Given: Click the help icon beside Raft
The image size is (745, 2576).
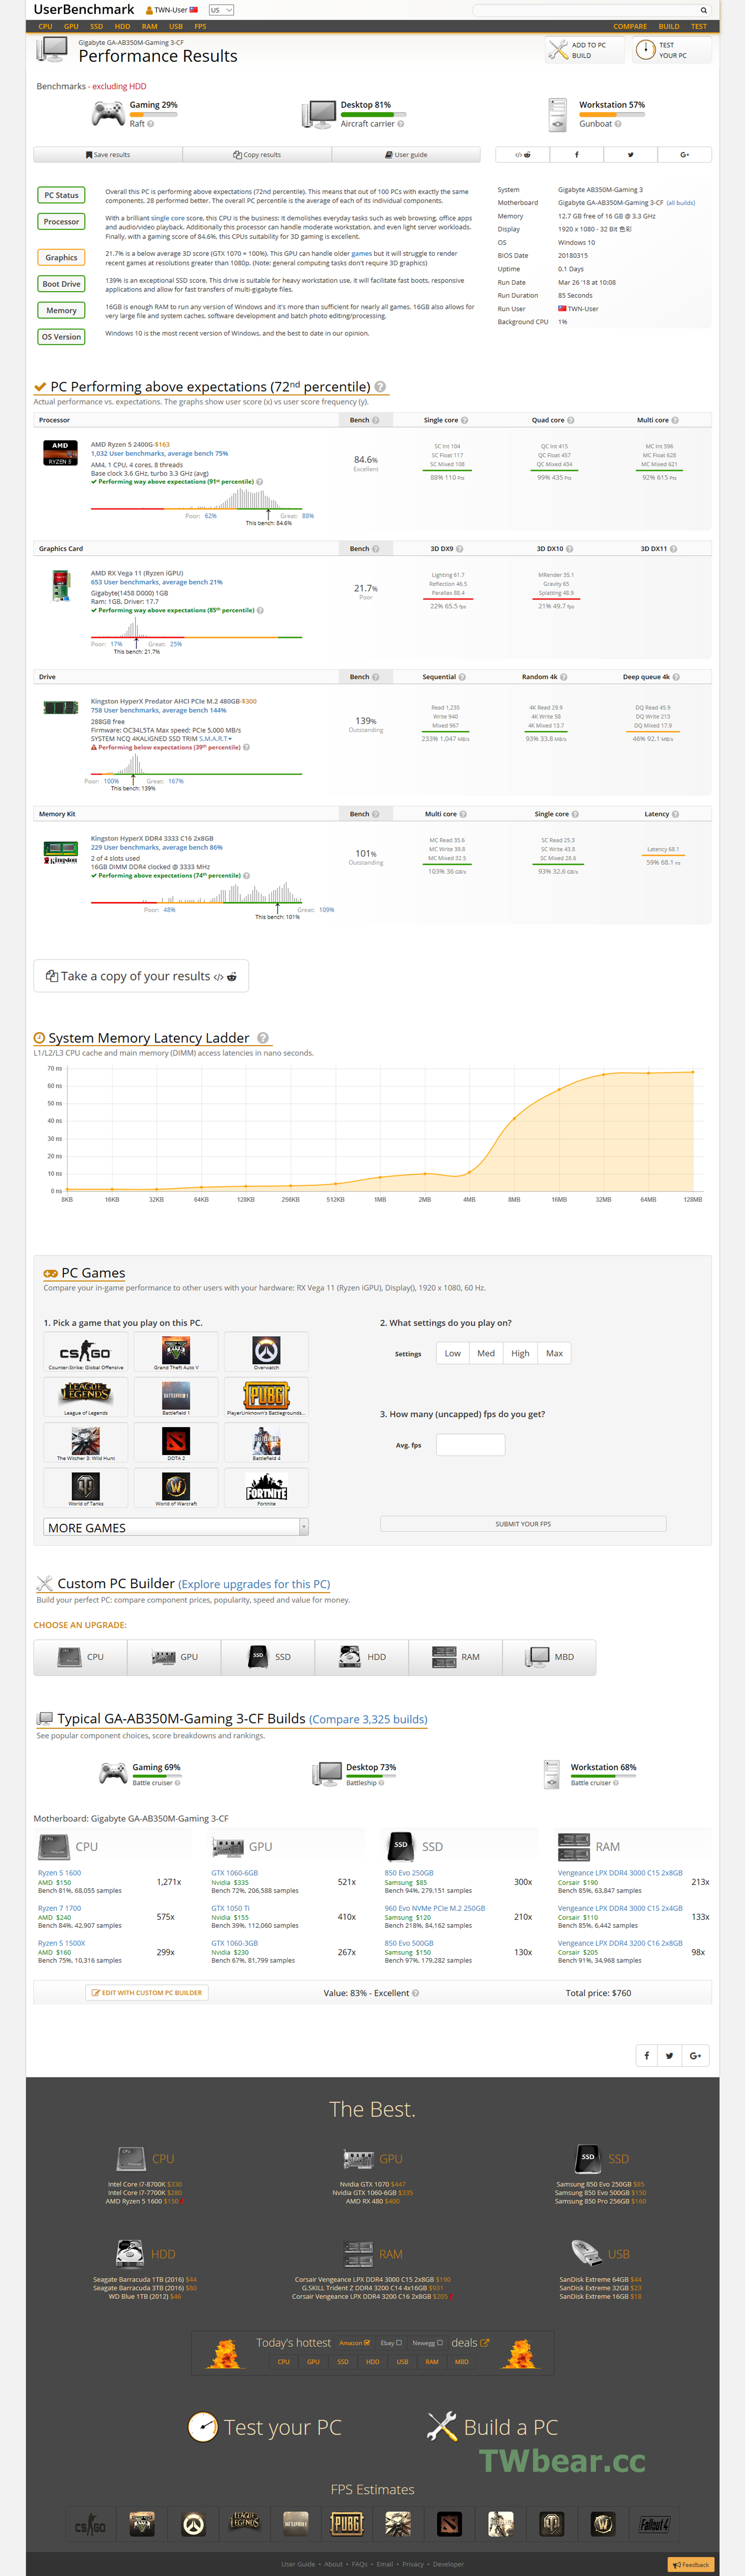Looking at the screenshot, I should (150, 124).
